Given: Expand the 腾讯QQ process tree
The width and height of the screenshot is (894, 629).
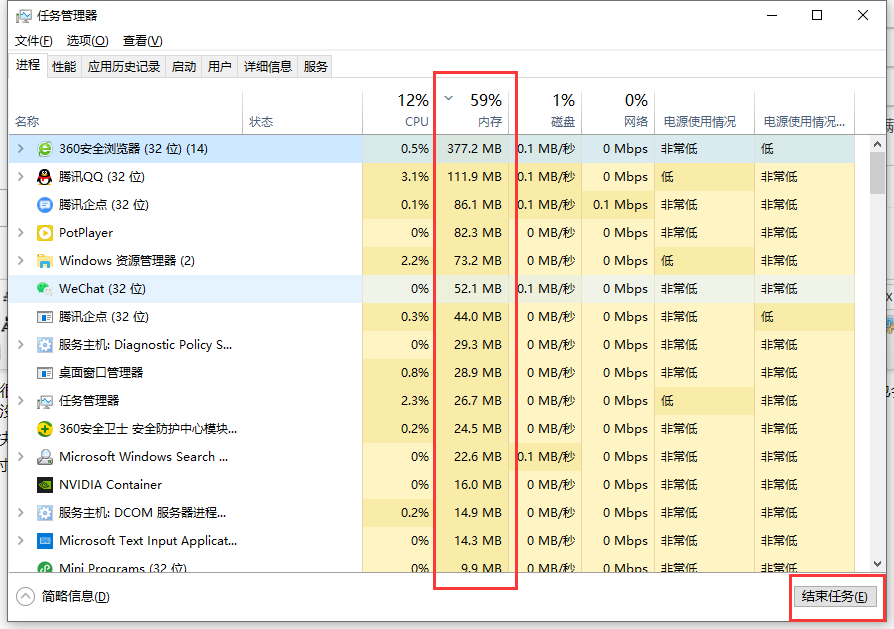Looking at the screenshot, I should point(21,177).
